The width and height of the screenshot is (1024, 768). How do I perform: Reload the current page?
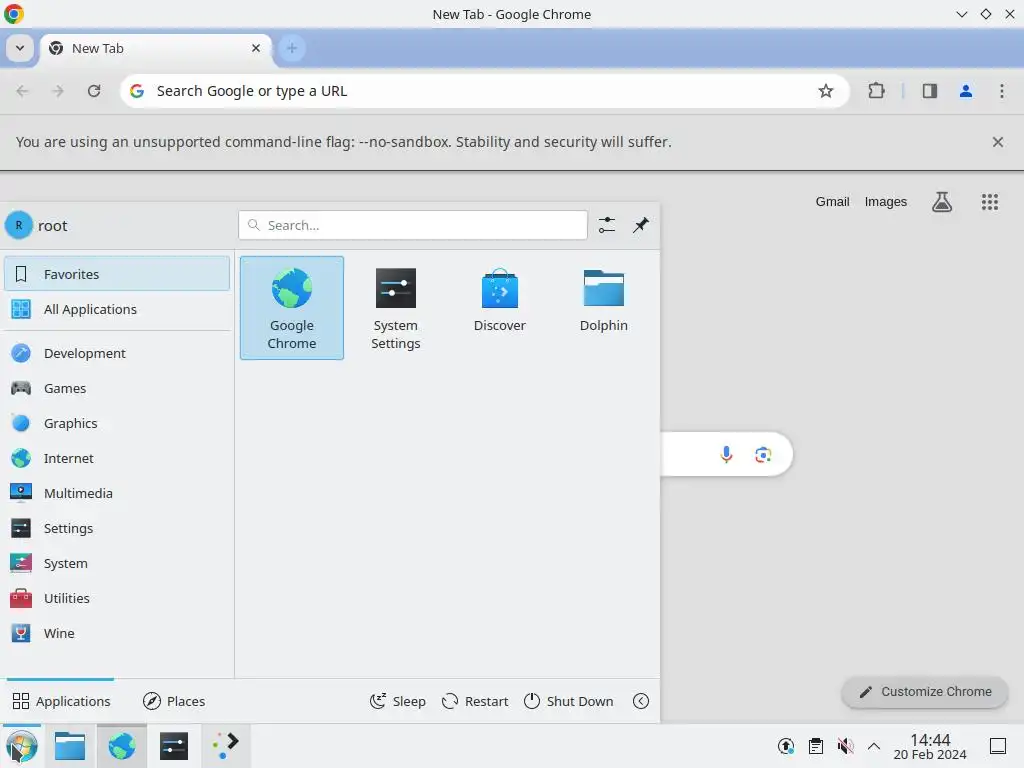94,91
